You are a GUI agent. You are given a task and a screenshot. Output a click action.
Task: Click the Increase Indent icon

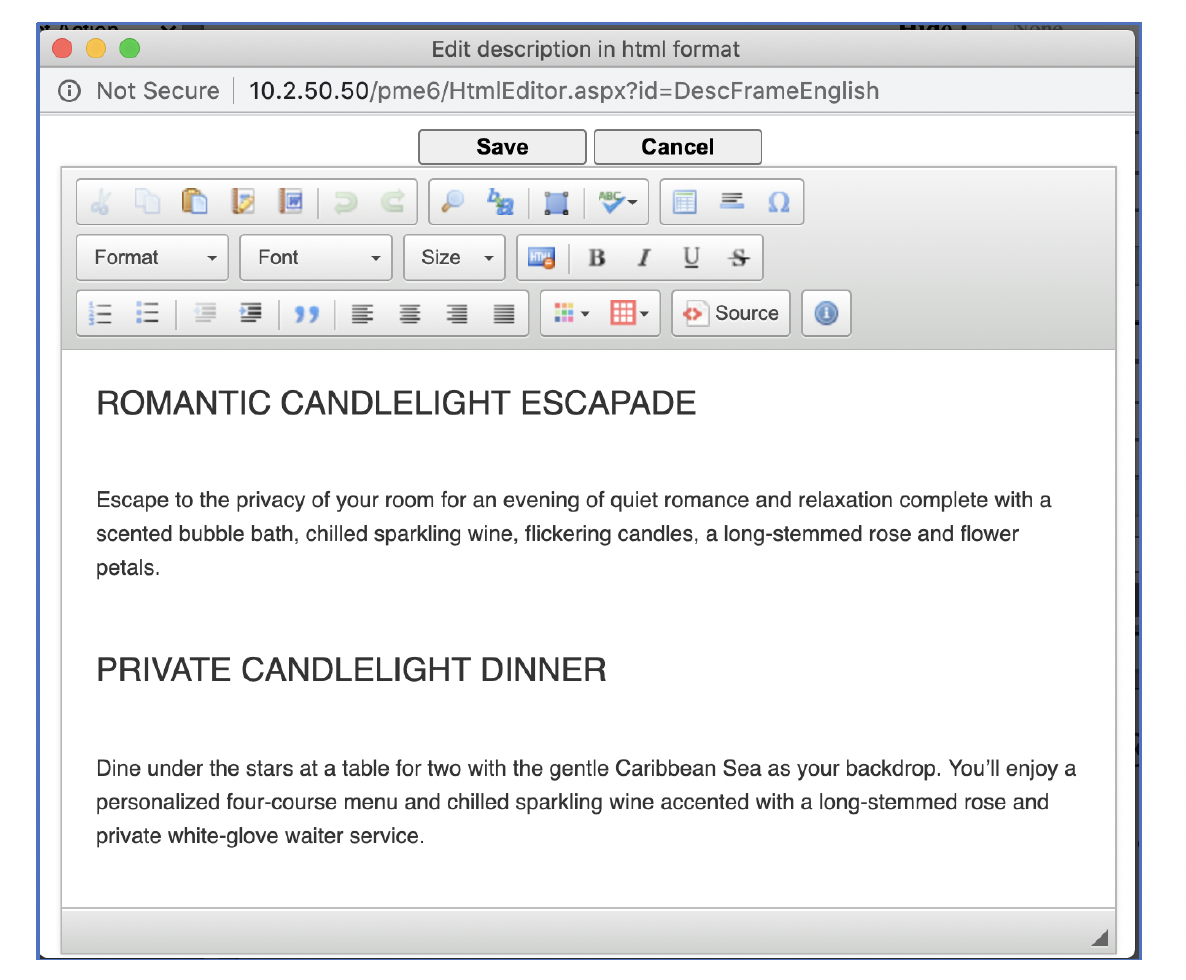250,313
